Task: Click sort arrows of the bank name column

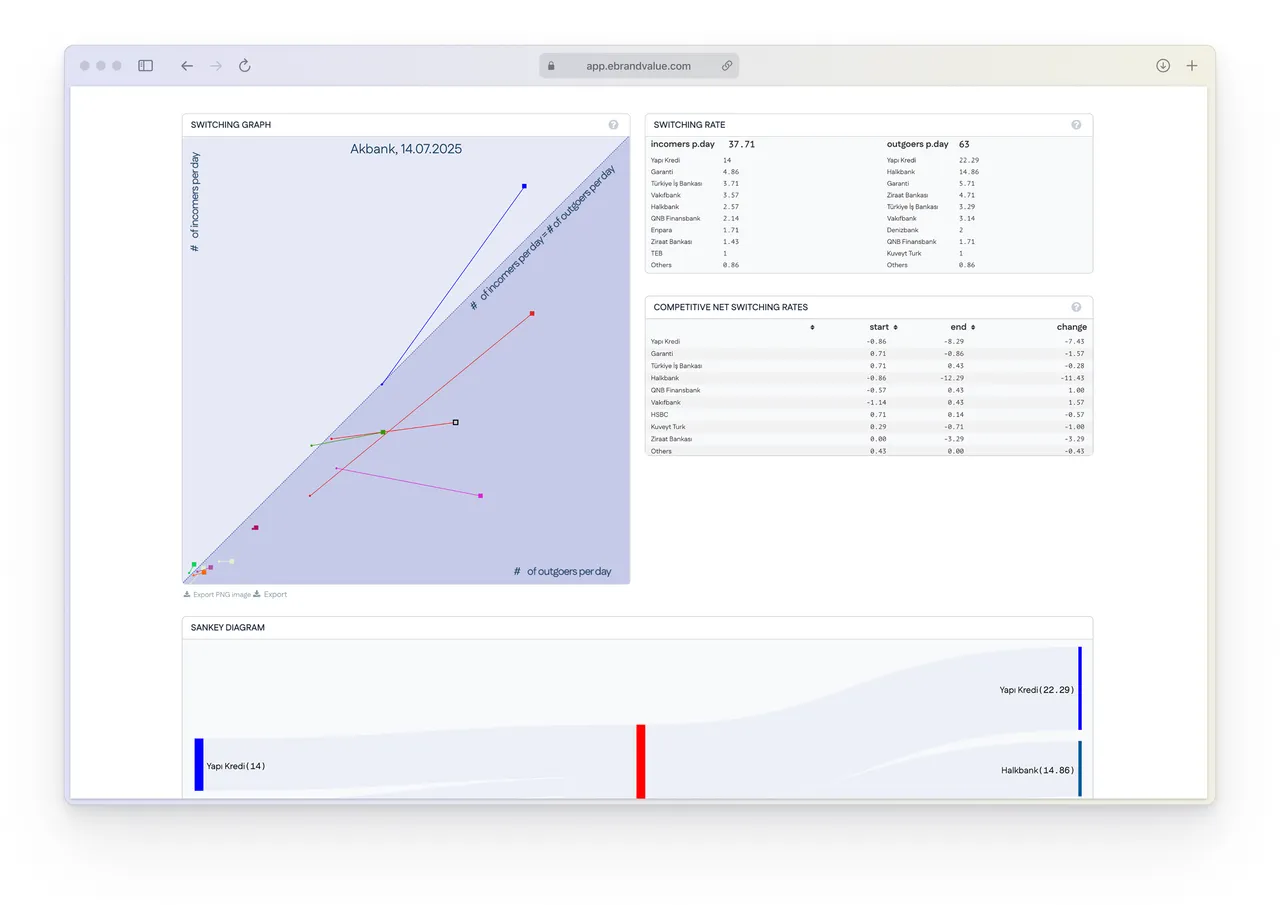Action: 812,327
